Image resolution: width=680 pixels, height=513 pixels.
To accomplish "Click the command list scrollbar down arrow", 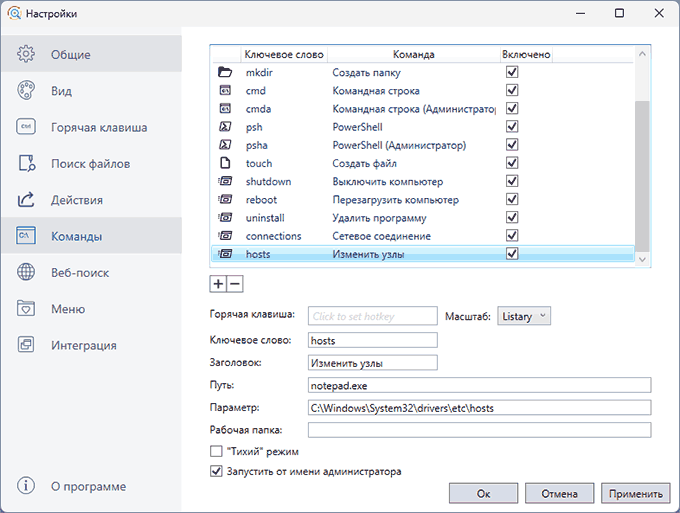I will click(642, 259).
